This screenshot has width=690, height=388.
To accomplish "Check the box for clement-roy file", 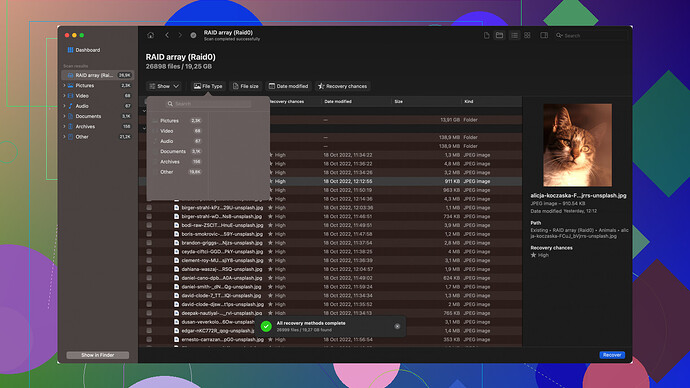I will 149,260.
